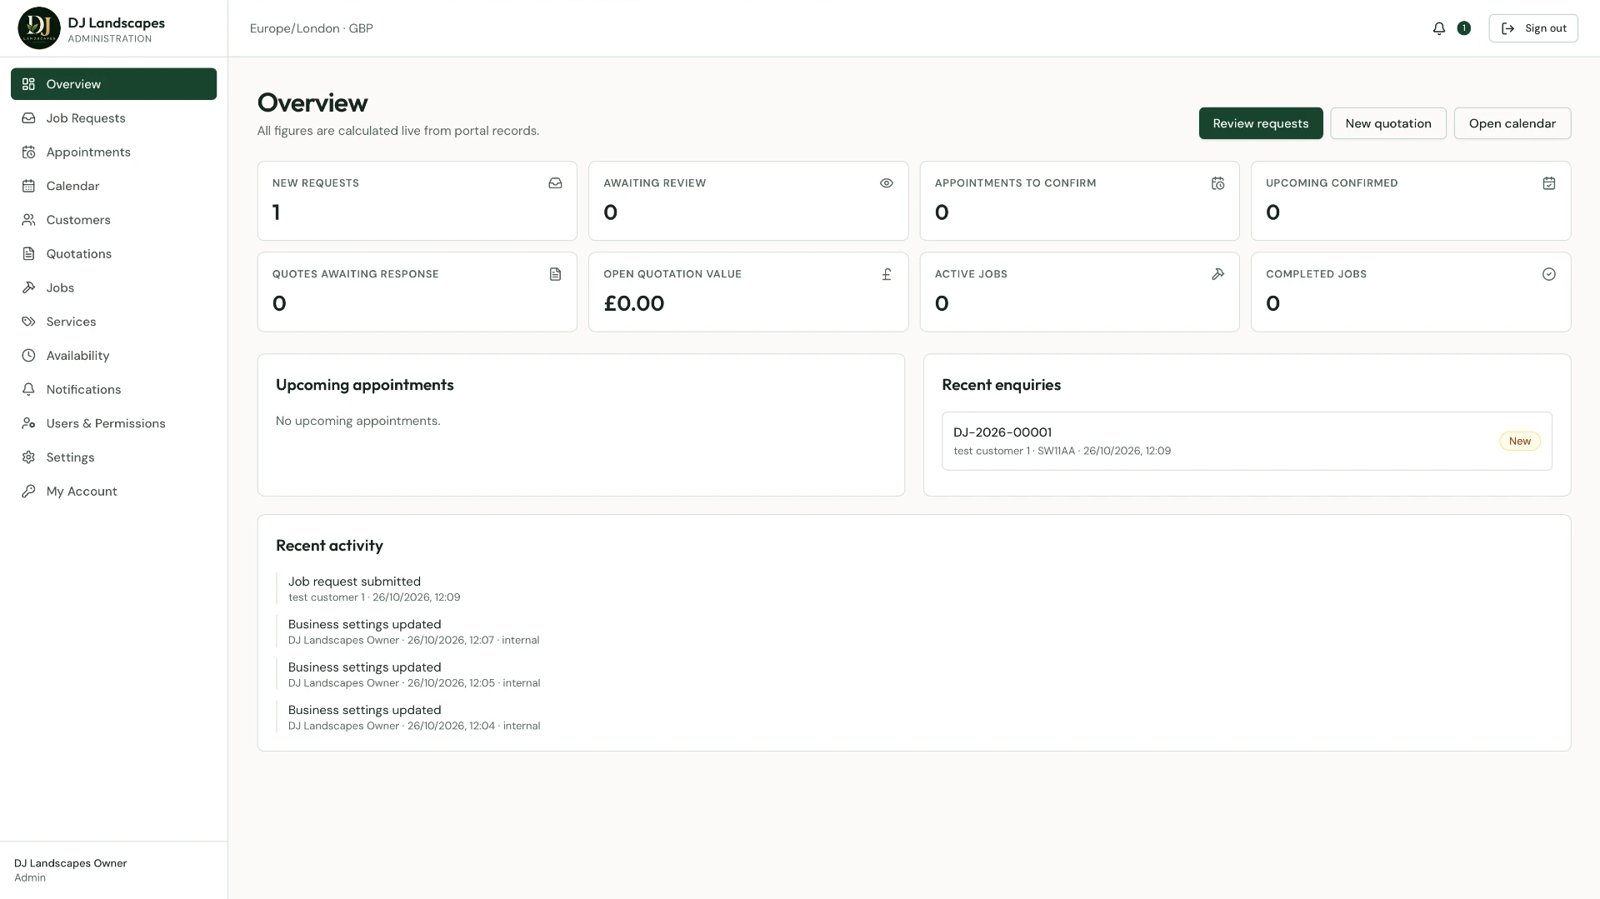This screenshot has width=1600, height=899.
Task: Click the inbox icon on New Requests card
Action: [555, 183]
